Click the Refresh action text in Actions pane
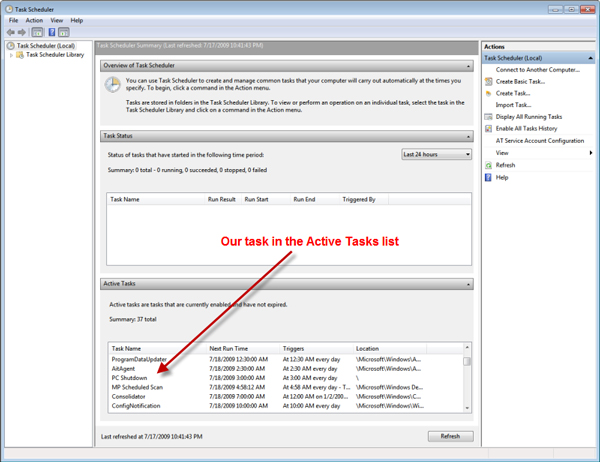600x462 pixels. pyautogui.click(x=505, y=165)
